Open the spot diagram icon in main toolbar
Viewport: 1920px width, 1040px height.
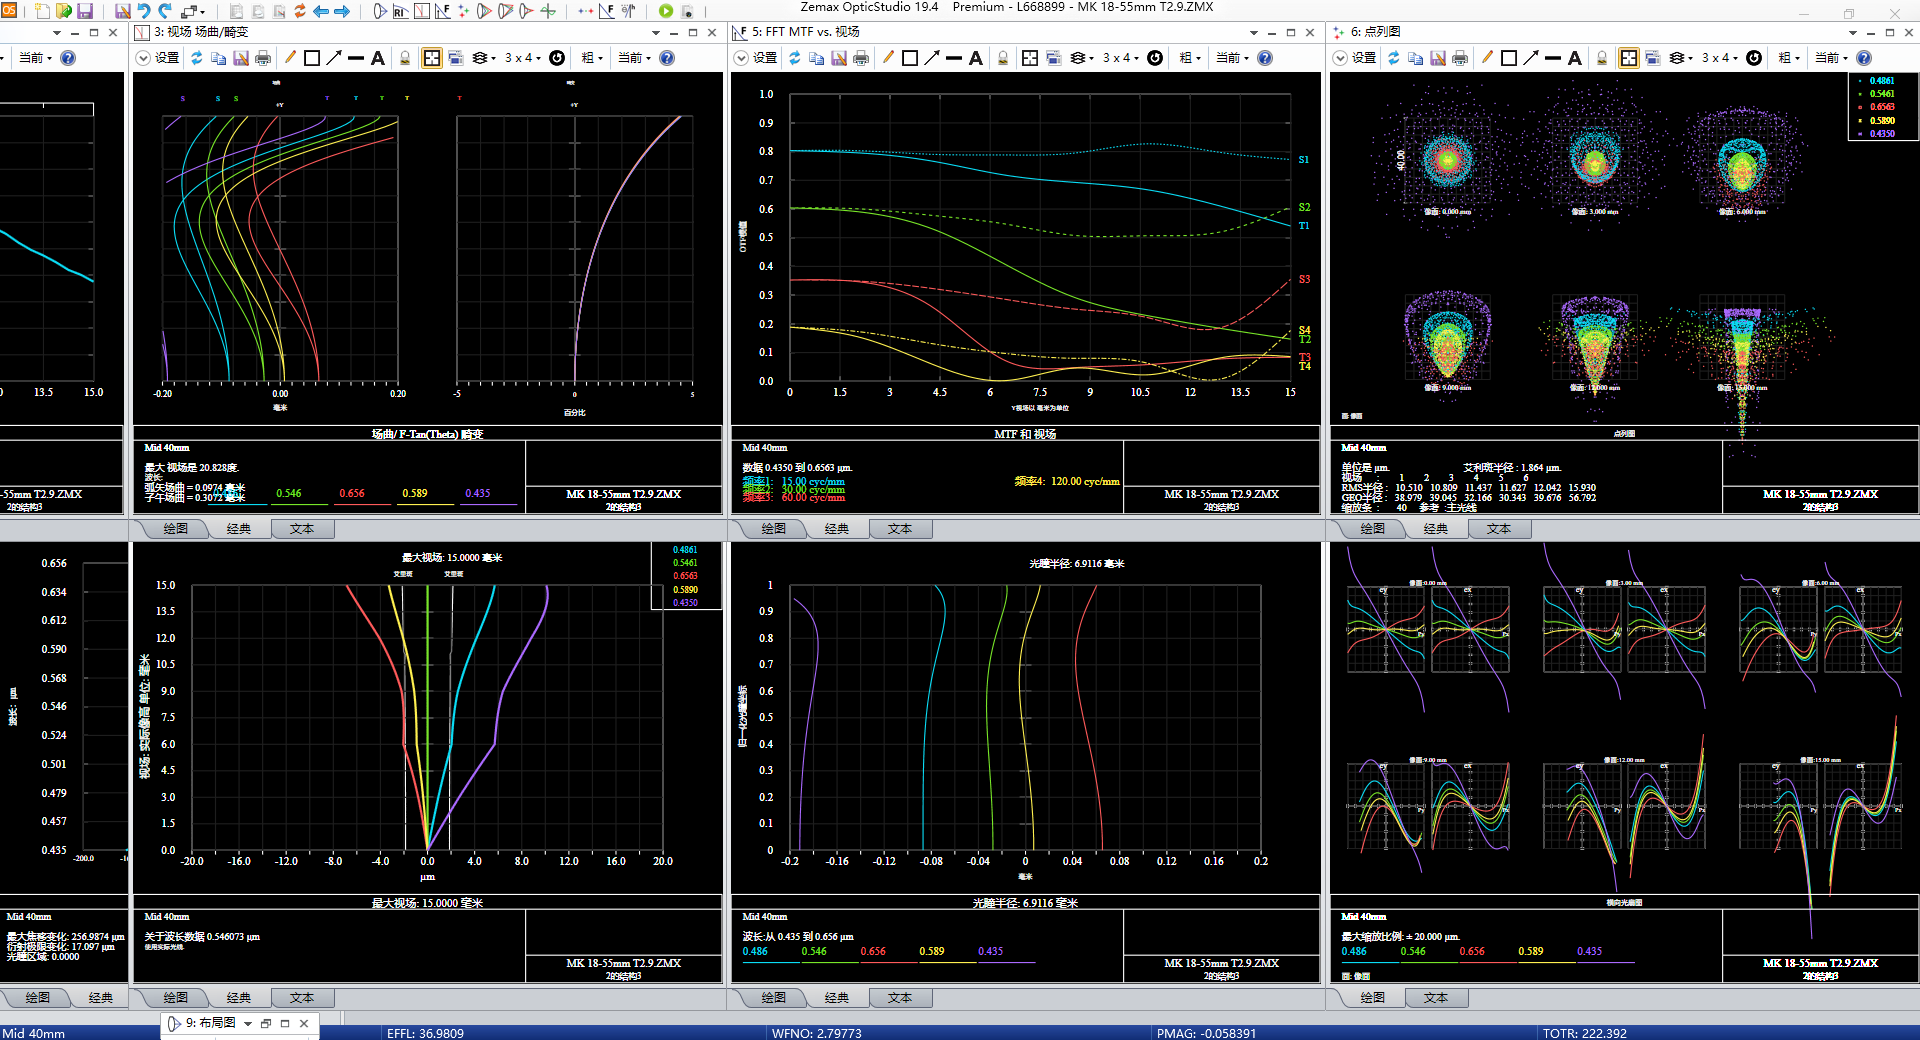coord(464,11)
